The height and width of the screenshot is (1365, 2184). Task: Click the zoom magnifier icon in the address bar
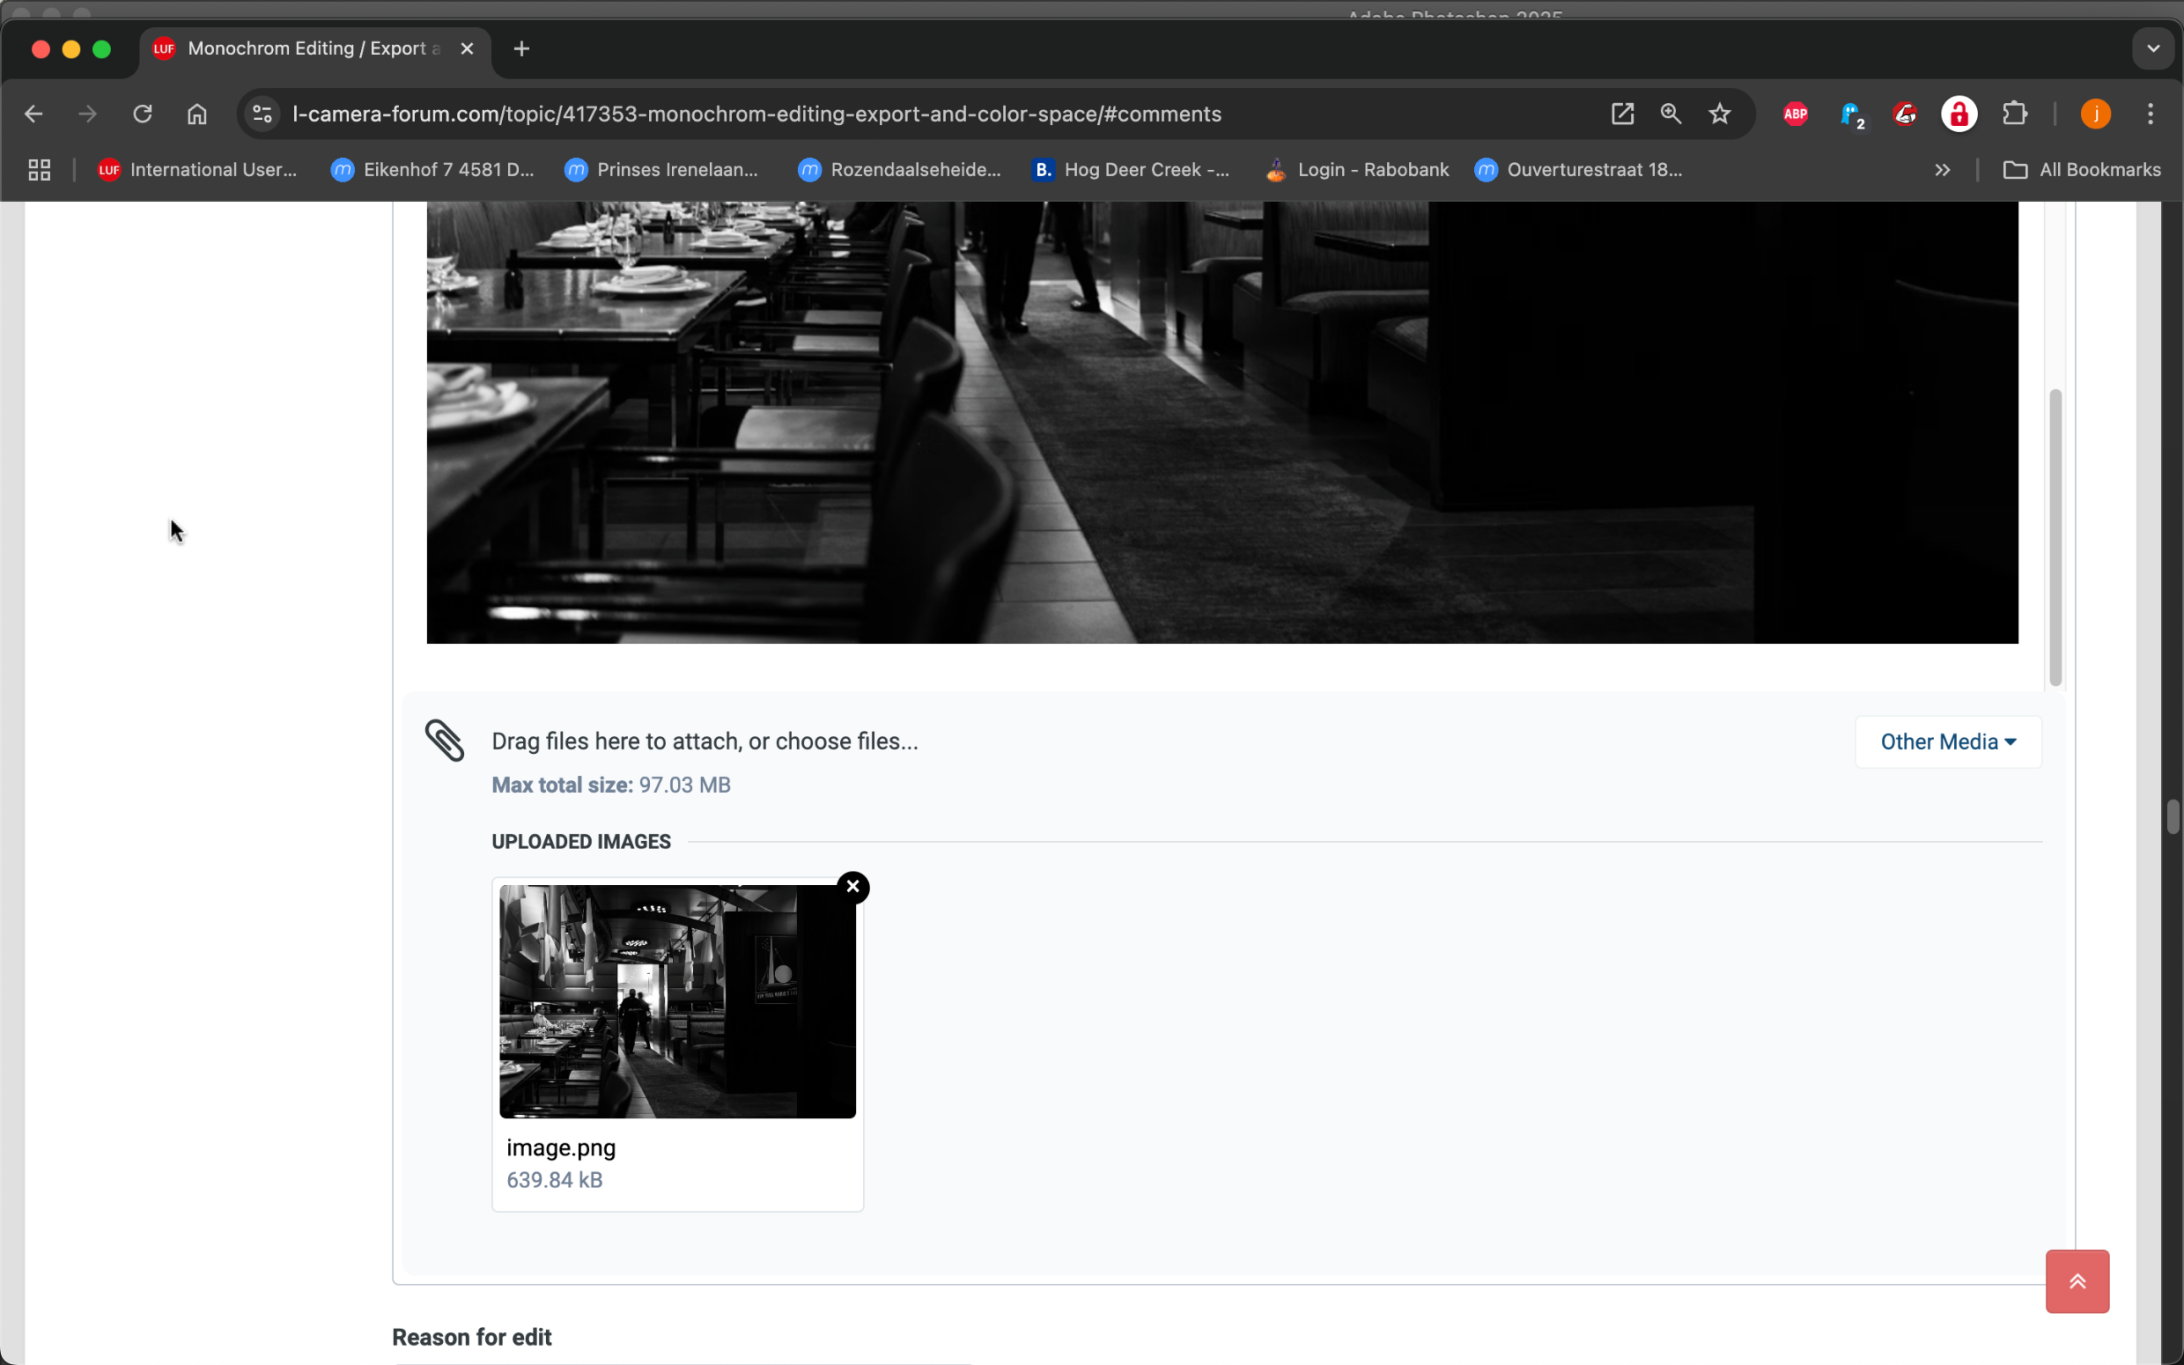pos(1670,114)
